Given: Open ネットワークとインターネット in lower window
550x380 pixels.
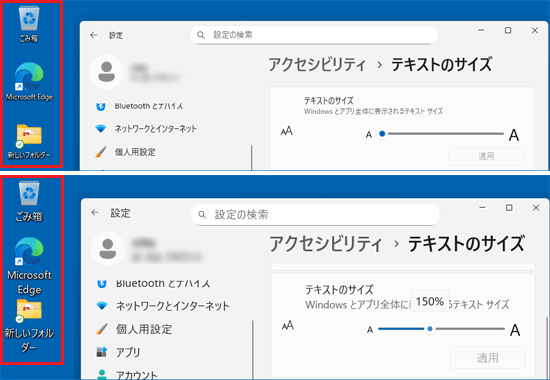Looking at the screenshot, I should click(173, 306).
